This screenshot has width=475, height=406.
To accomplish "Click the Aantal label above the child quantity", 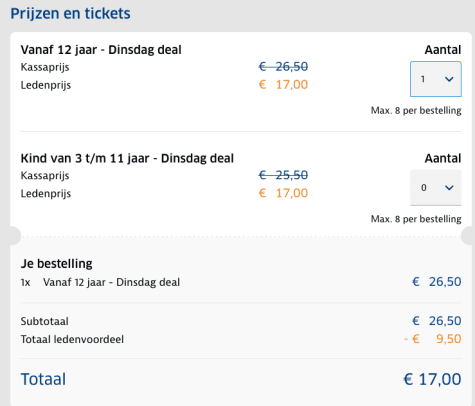I will [443, 158].
